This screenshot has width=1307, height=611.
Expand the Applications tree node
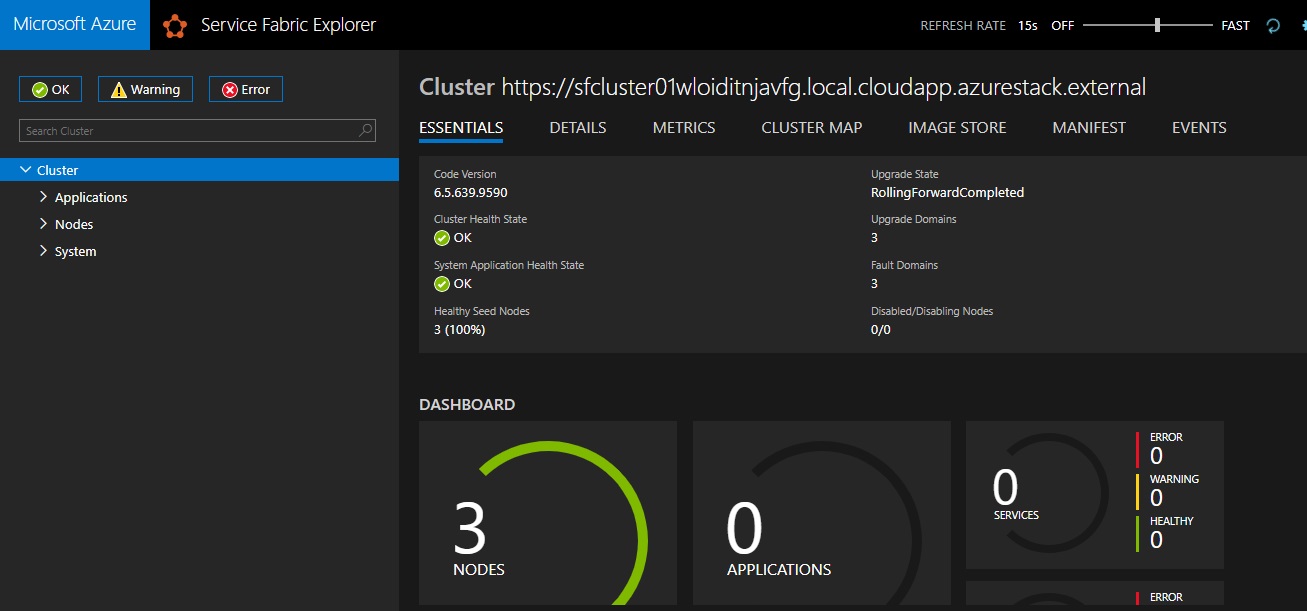(x=44, y=197)
